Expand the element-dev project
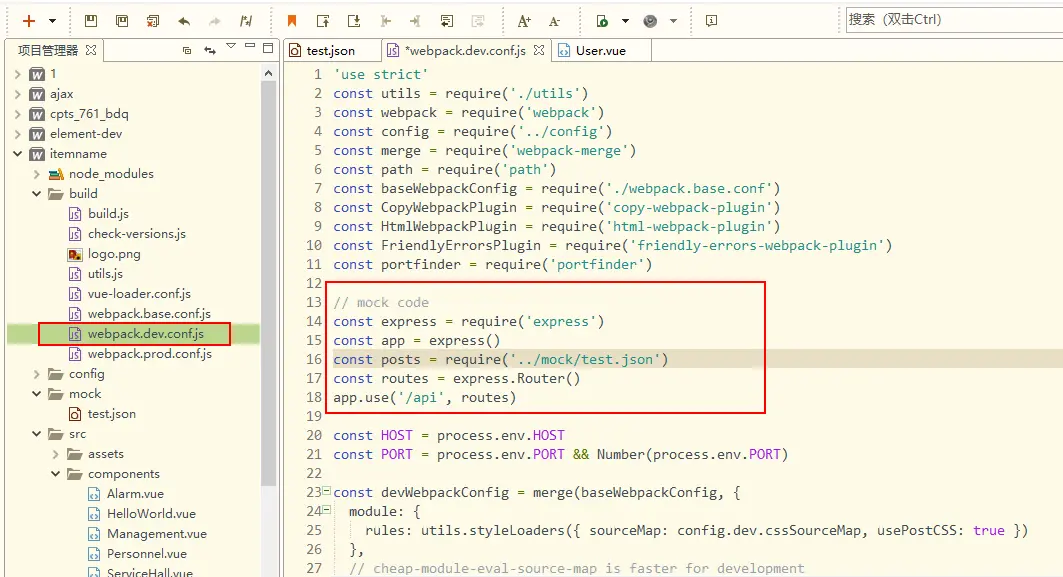Screen dimensions: 1063x577 pyautogui.click(x=18, y=134)
